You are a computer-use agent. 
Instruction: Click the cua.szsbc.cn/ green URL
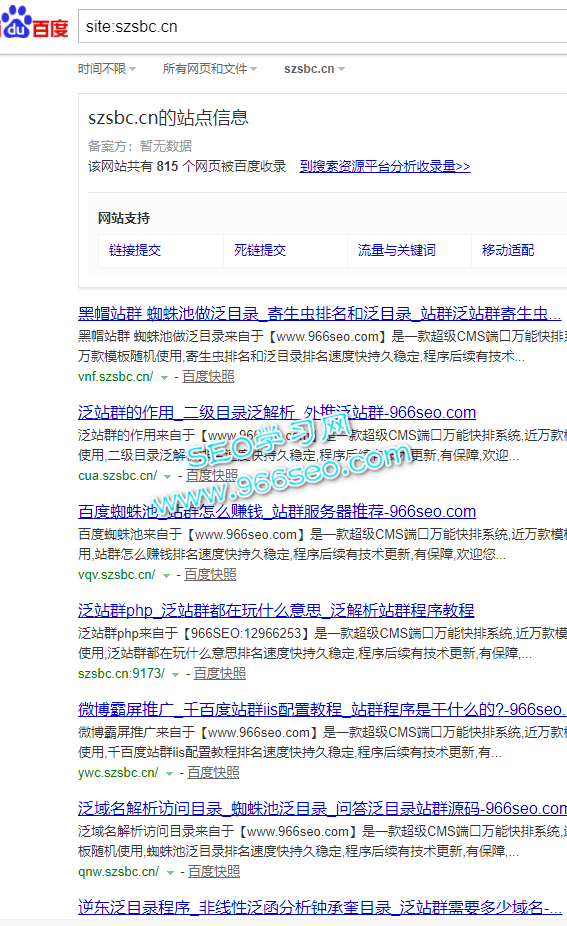pyautogui.click(x=118, y=476)
